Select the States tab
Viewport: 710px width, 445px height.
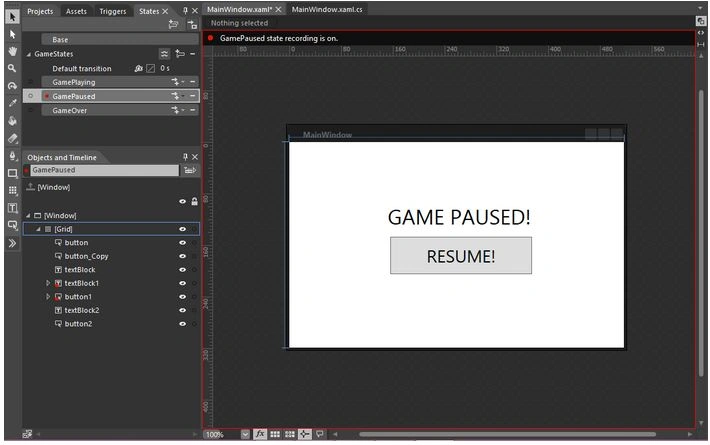(149, 11)
